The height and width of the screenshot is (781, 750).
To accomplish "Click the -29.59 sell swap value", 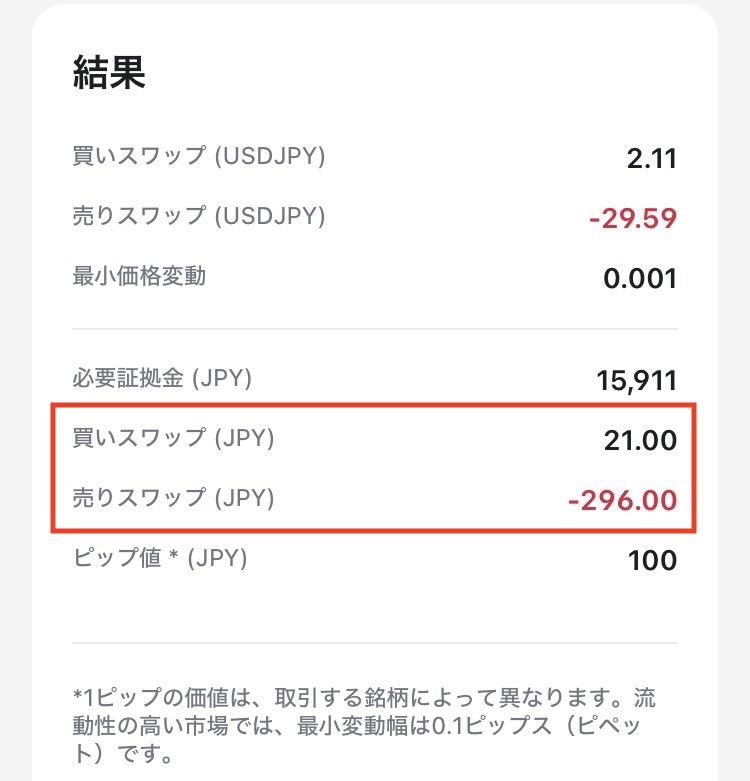I will tap(632, 219).
